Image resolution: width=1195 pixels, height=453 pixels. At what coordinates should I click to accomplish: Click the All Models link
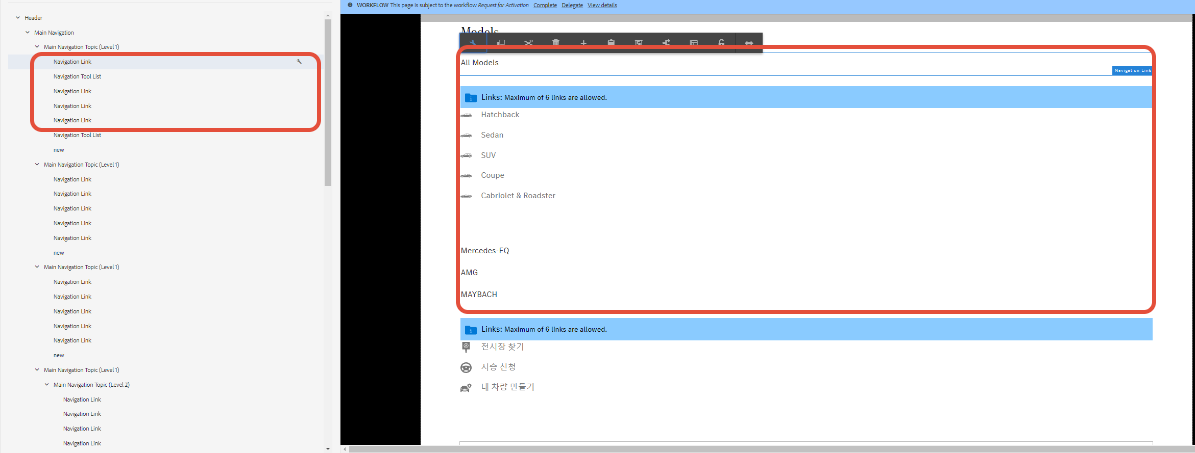pyautogui.click(x=479, y=63)
